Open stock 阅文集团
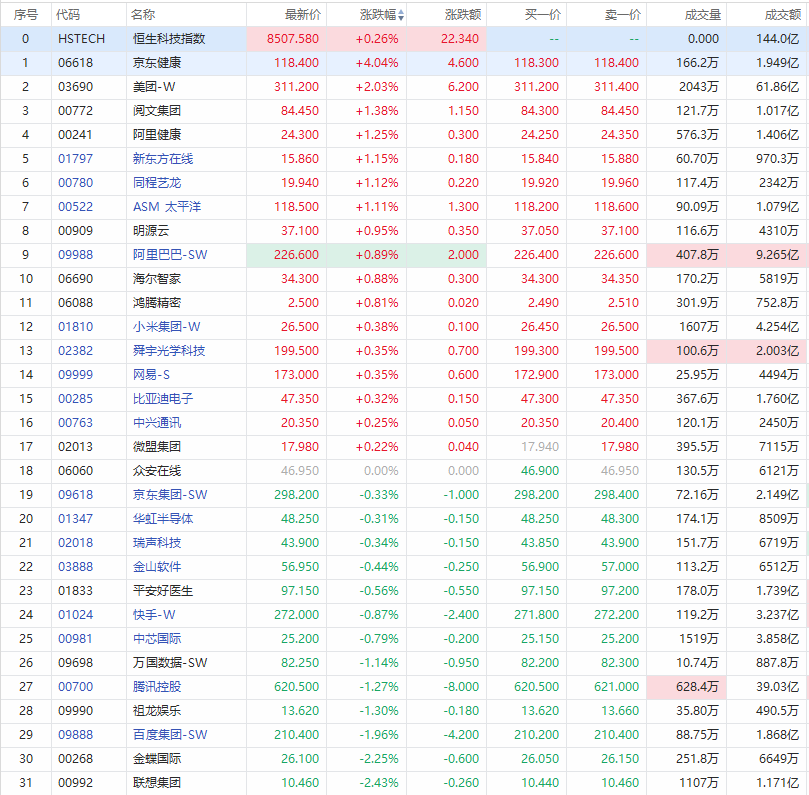 point(157,111)
